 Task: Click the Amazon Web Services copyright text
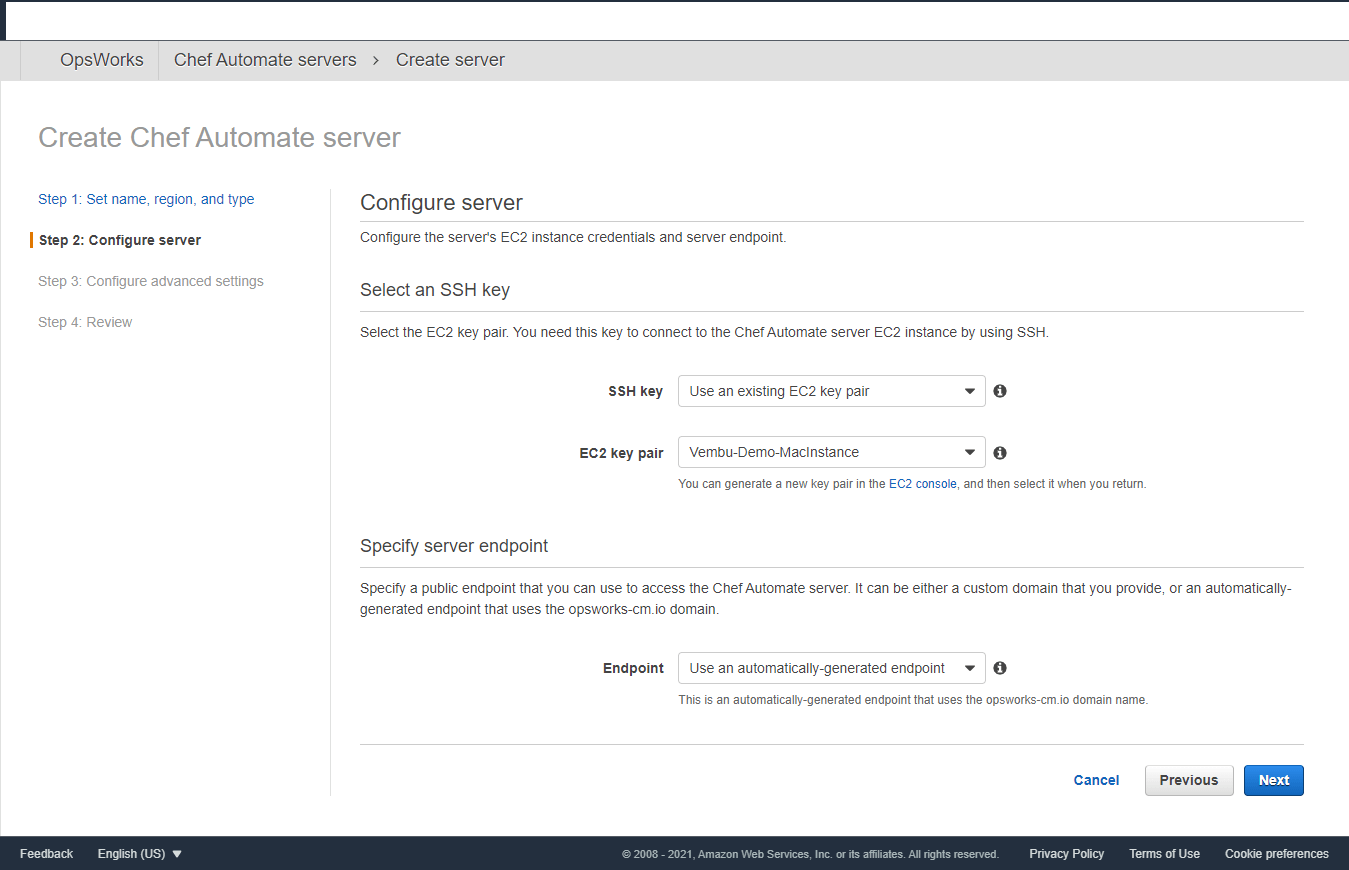tap(810, 855)
